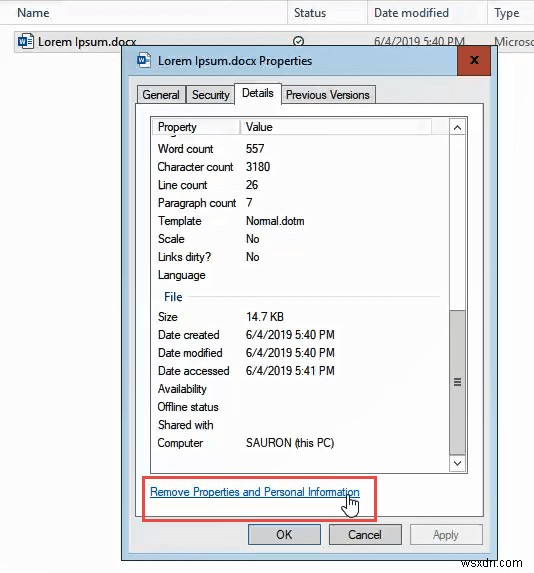Click the Property column header
Viewport: 534px width, 573px height.
(196, 127)
